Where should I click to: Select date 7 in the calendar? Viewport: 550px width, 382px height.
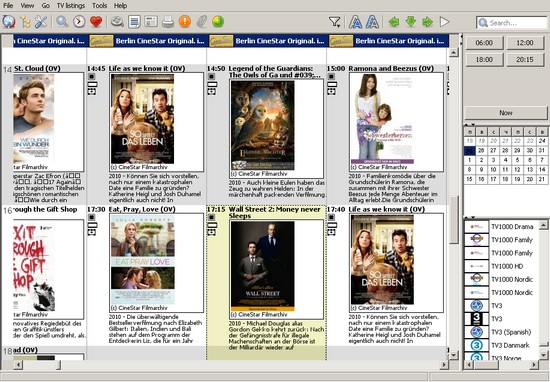click(x=542, y=160)
